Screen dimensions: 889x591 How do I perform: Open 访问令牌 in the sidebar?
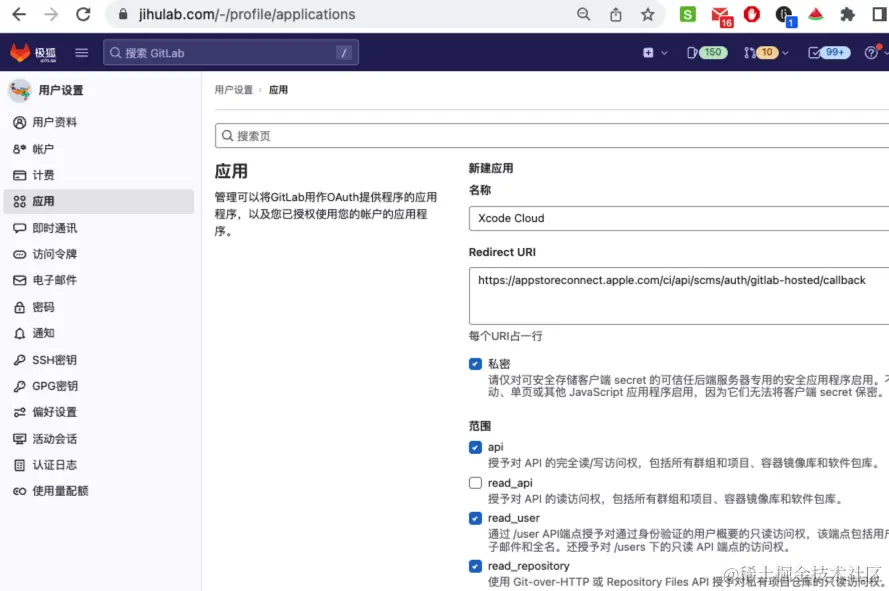pos(99,254)
